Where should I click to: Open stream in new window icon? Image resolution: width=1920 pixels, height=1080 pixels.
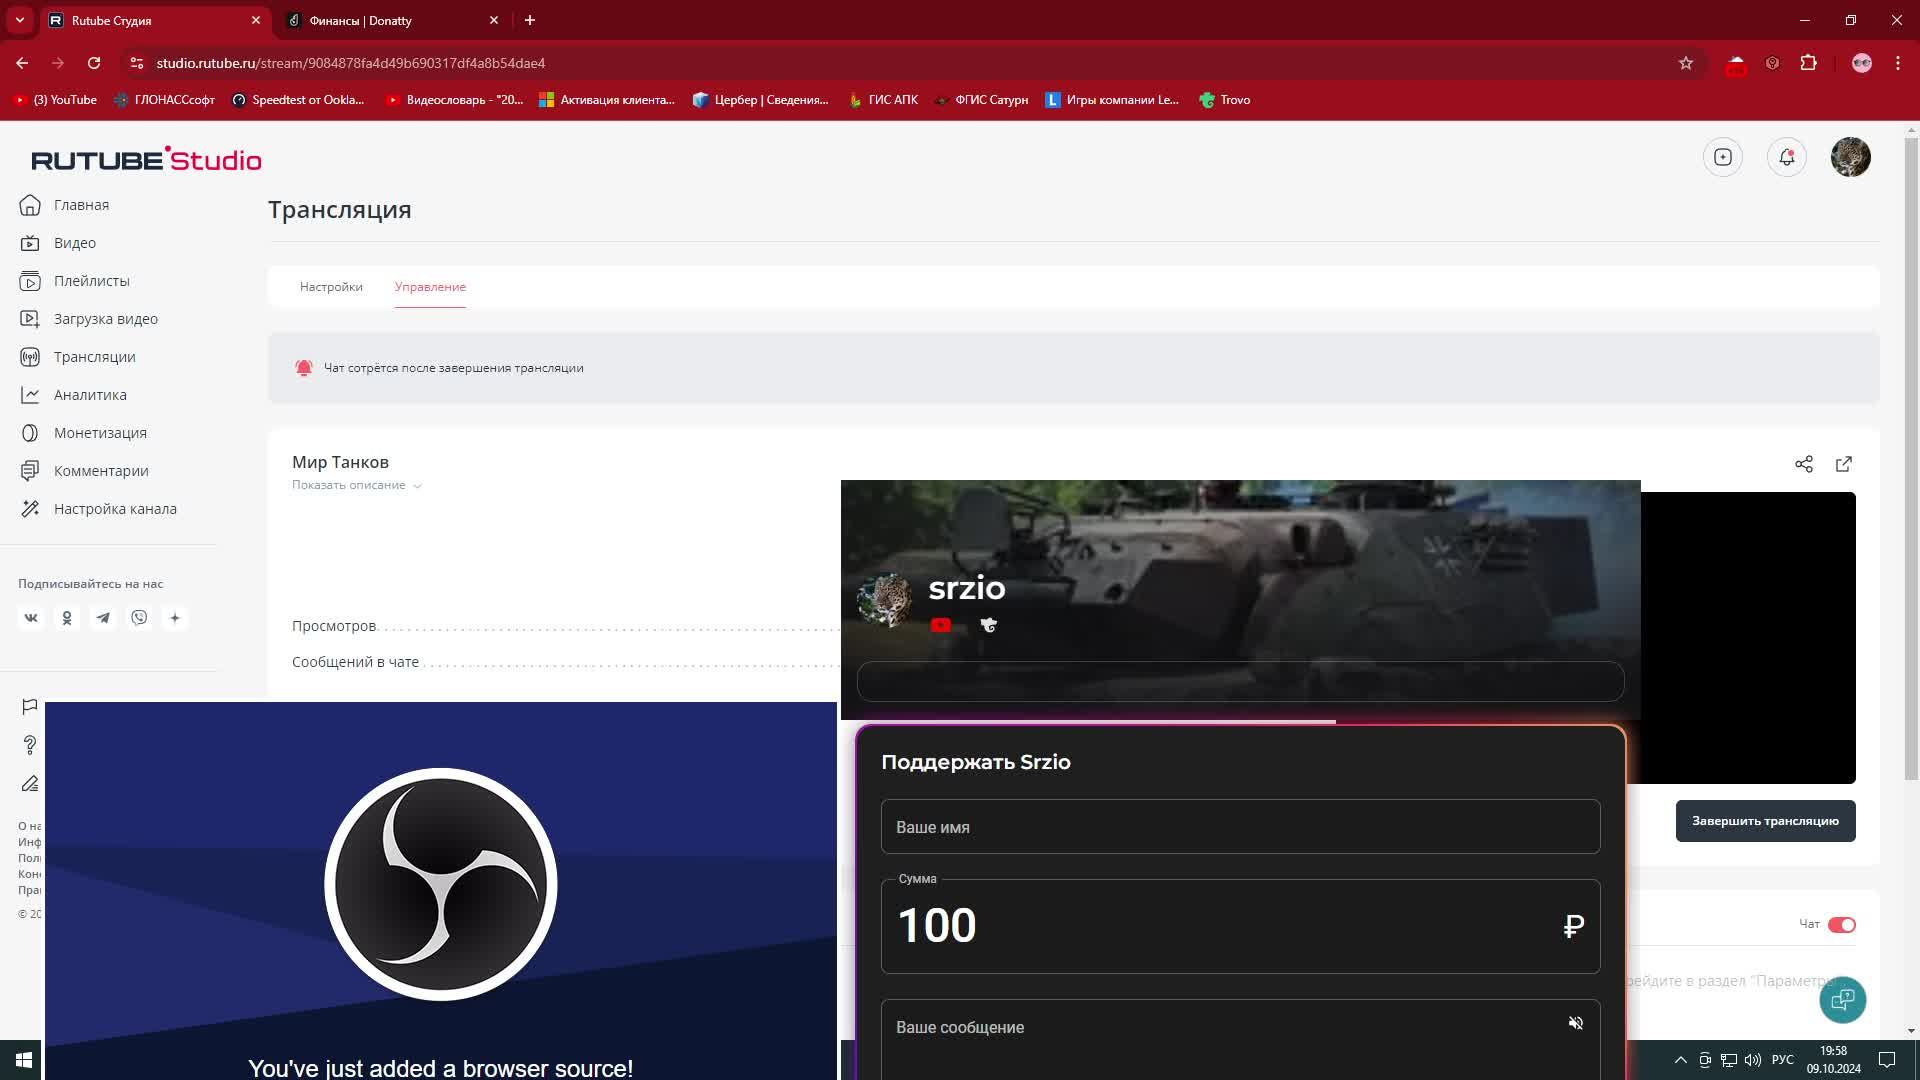[1843, 464]
